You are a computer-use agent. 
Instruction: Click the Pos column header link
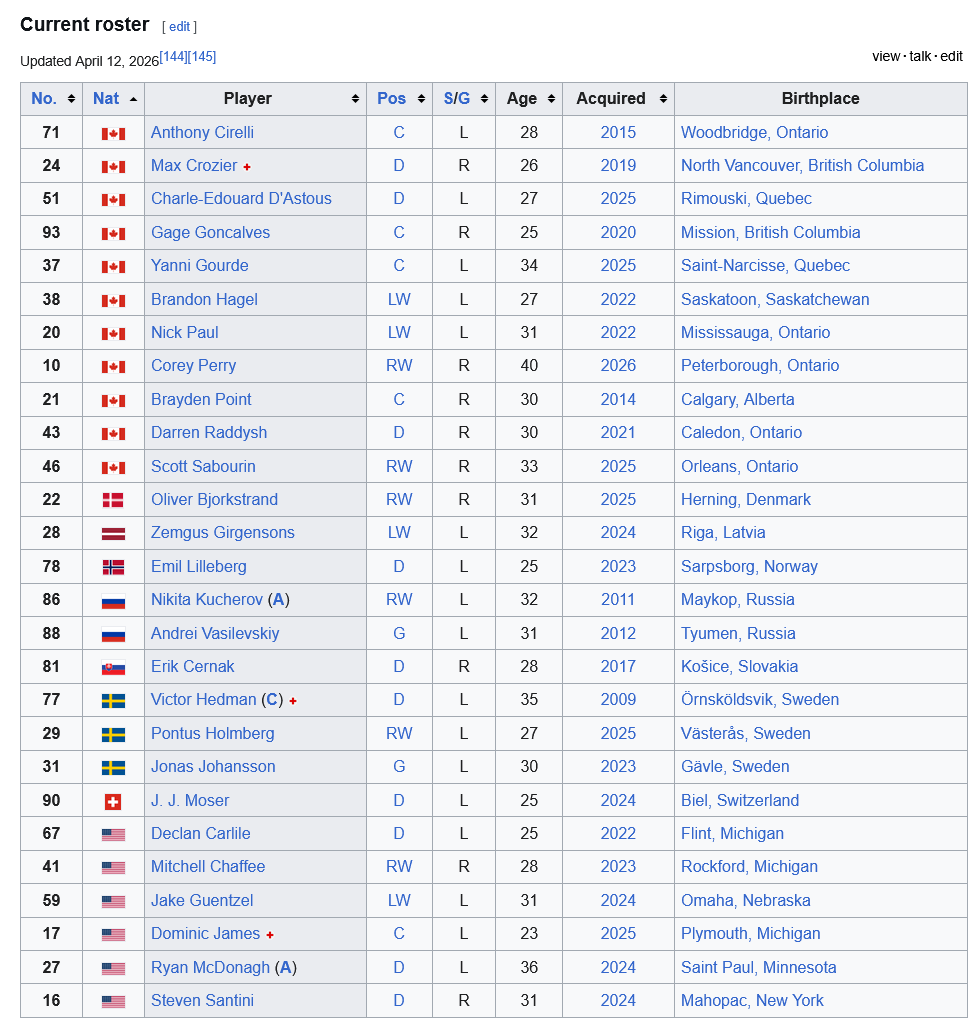pyautogui.click(x=392, y=98)
